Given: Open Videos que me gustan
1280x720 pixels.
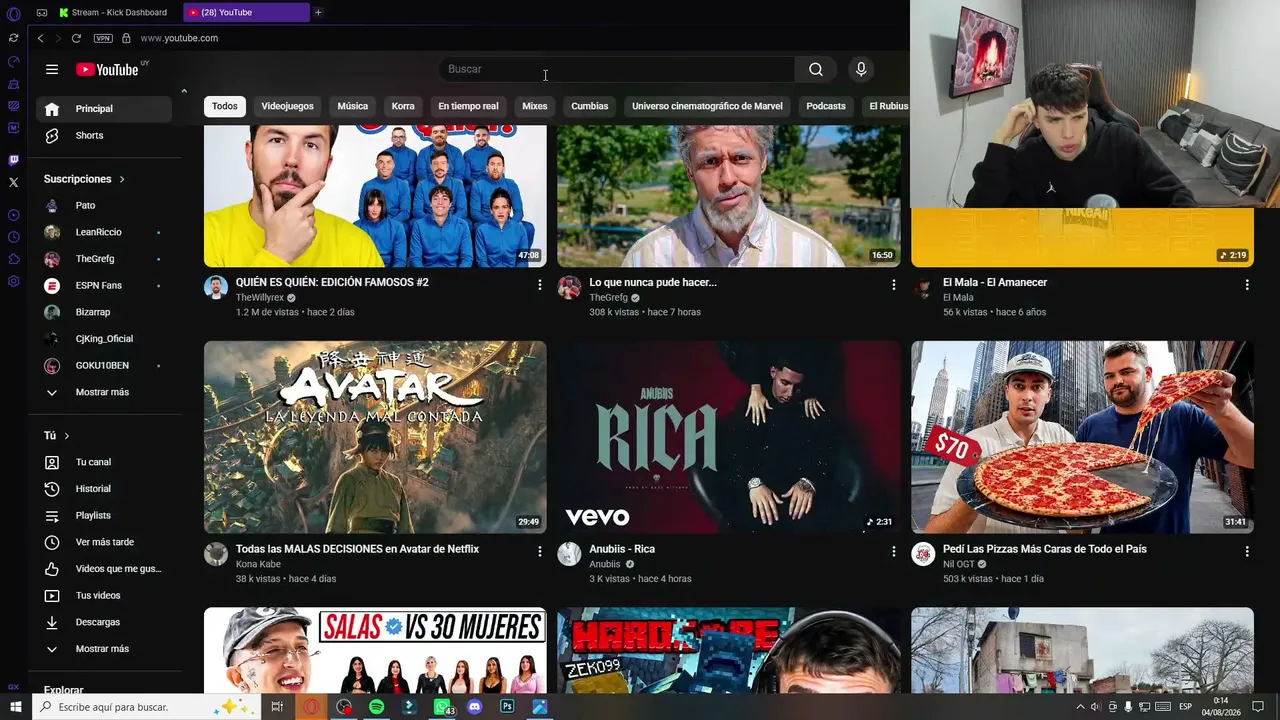Looking at the screenshot, I should tap(104, 569).
